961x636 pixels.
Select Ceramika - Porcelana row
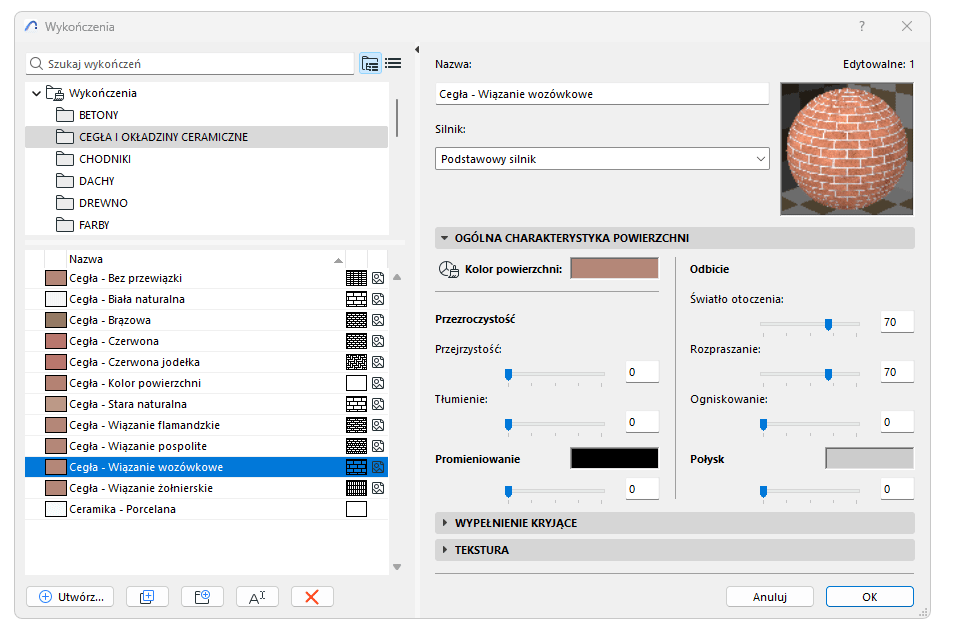pos(207,509)
